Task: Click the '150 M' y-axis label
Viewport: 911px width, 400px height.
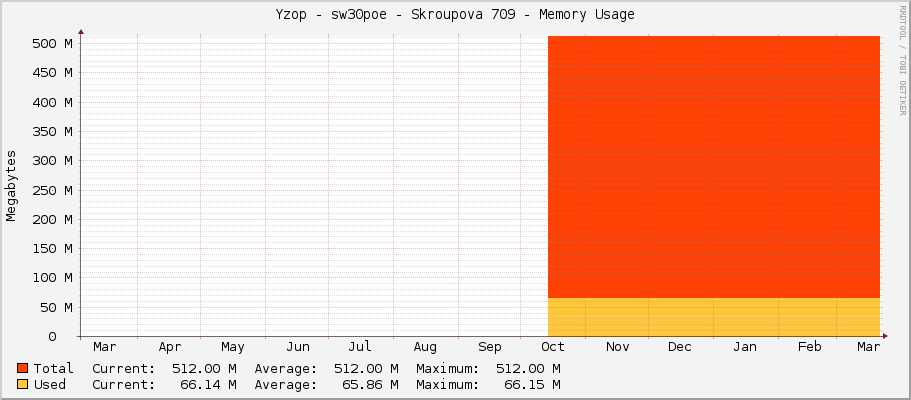Action: click(53, 248)
